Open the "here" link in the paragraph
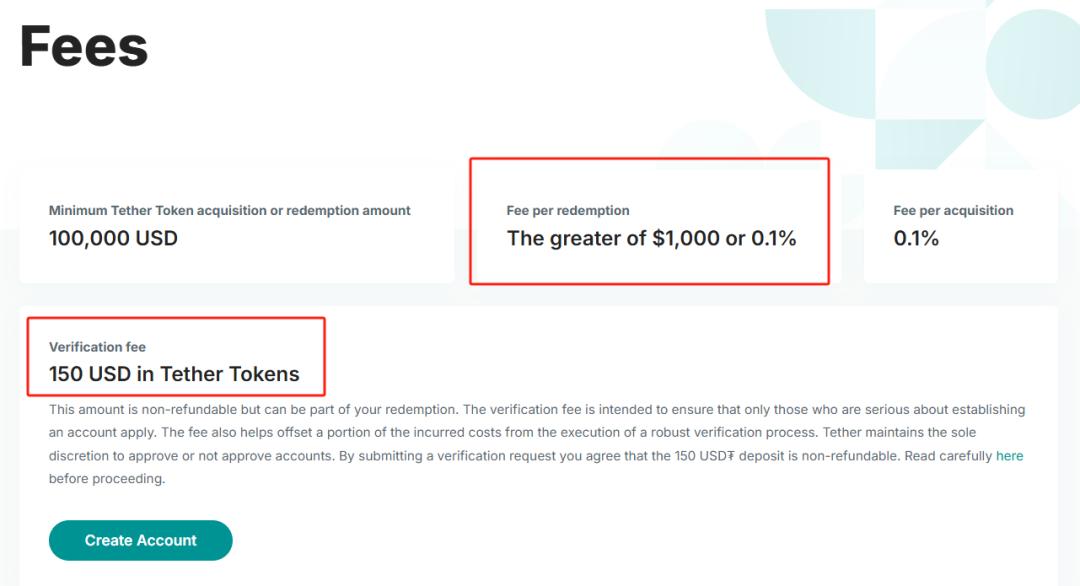Viewport: 1080px width, 586px height. 1009,456
